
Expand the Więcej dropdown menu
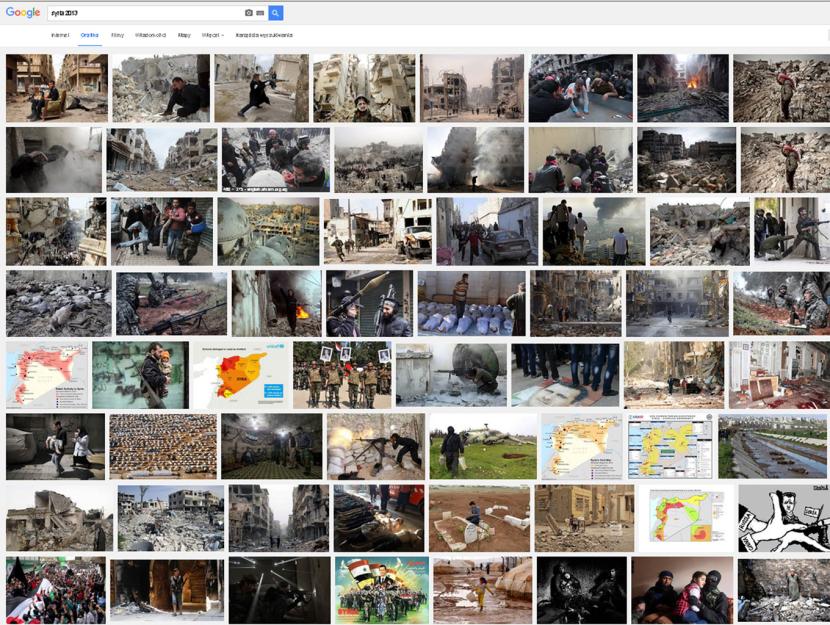[212, 35]
